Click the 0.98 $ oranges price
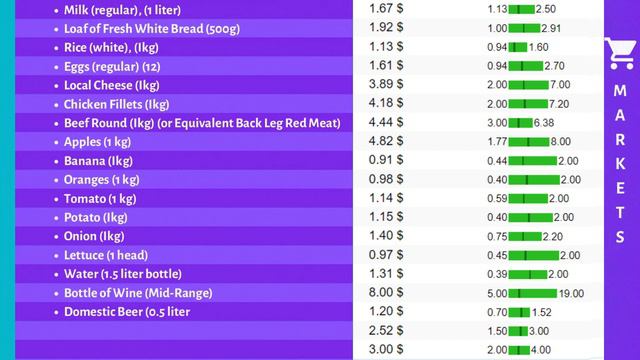The height and width of the screenshot is (360, 640). pyautogui.click(x=386, y=179)
